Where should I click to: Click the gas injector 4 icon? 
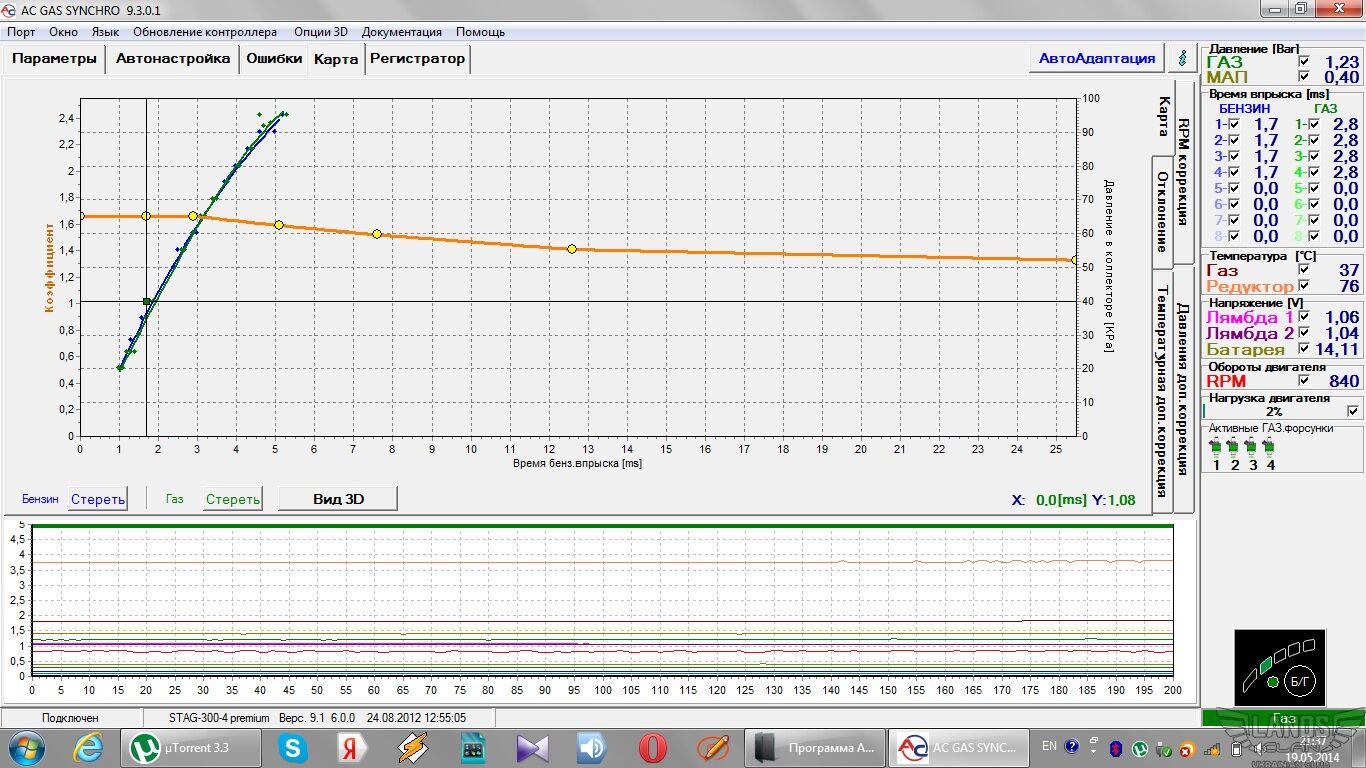[x=1269, y=446]
